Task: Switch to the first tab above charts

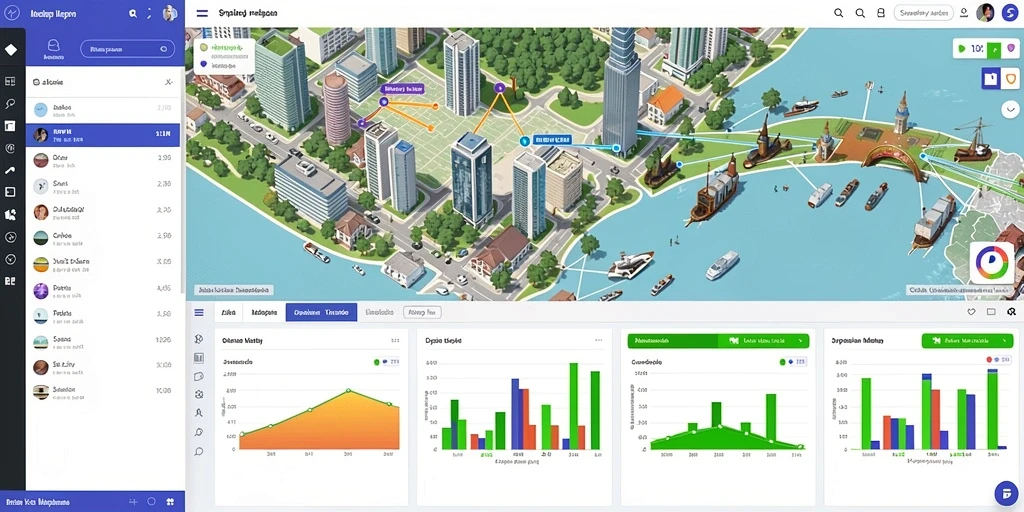Action: [x=229, y=312]
